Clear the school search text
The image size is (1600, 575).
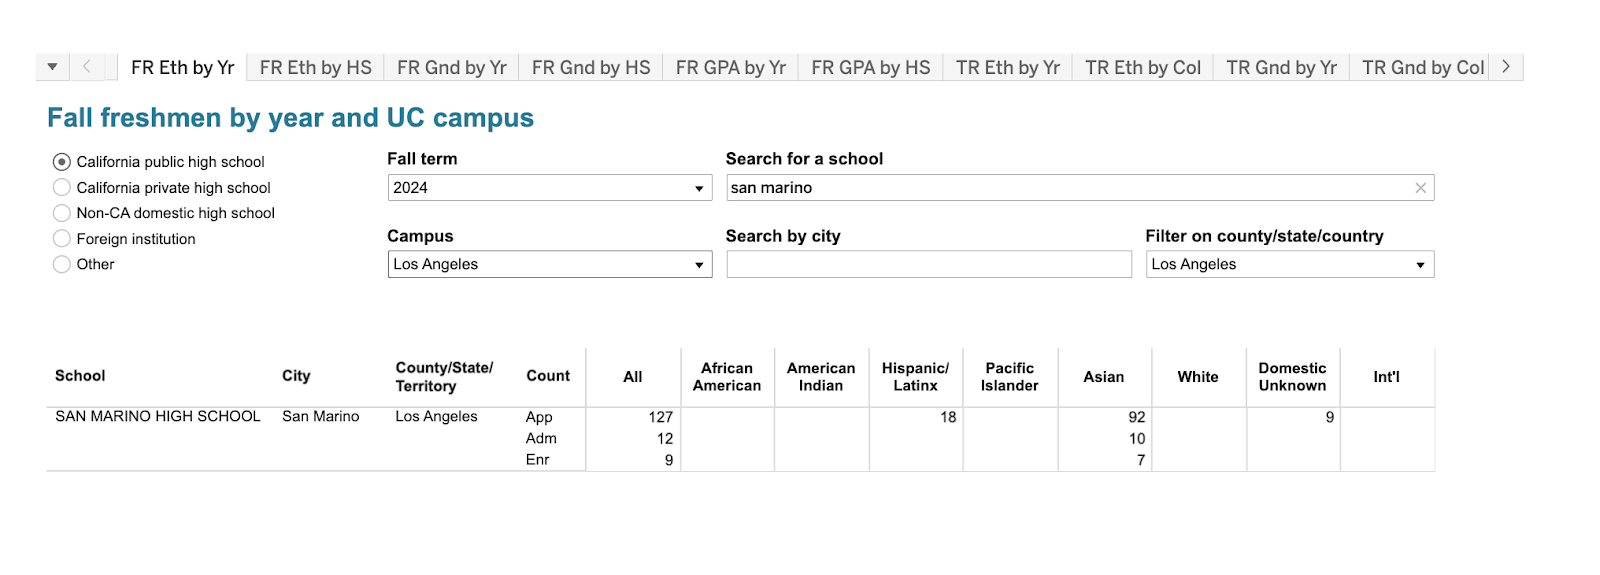click(x=1420, y=188)
